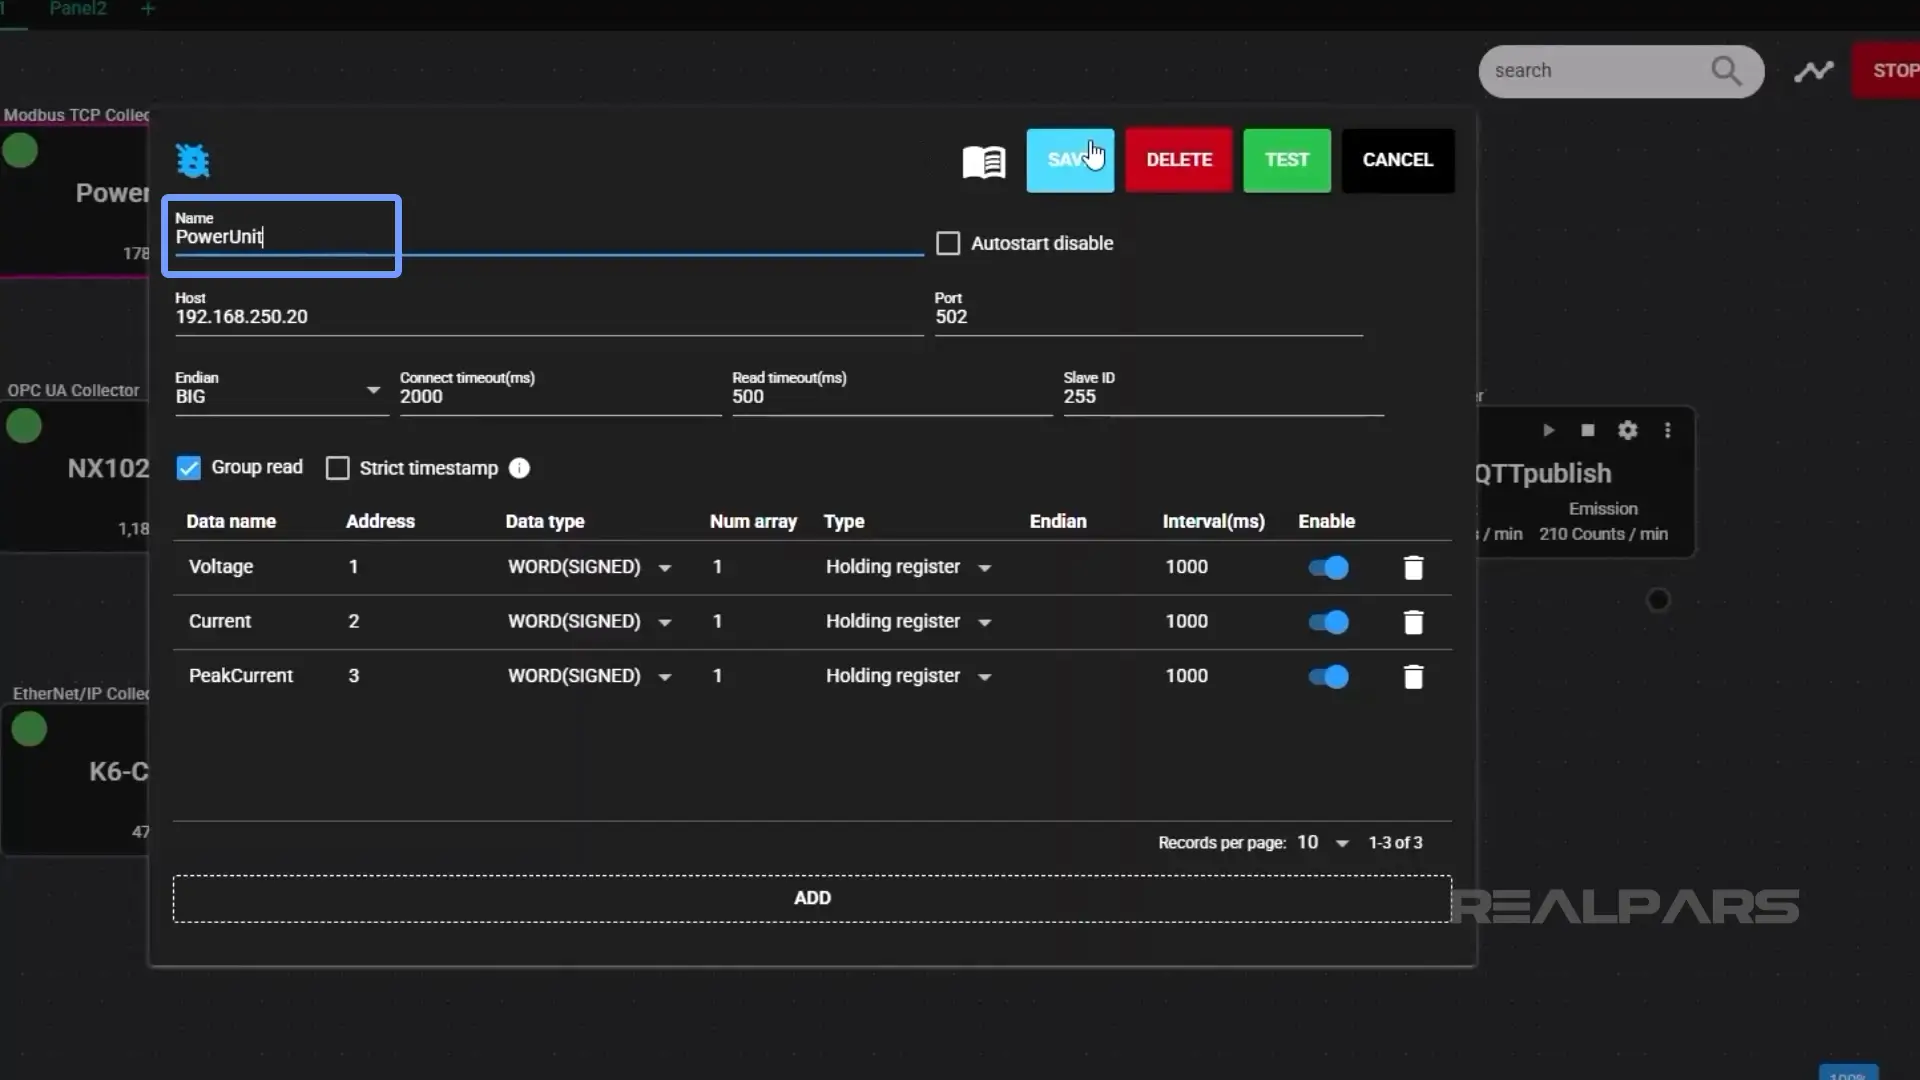The width and height of the screenshot is (1920, 1080).
Task: Click the blue bug debug icon
Action: [192, 160]
